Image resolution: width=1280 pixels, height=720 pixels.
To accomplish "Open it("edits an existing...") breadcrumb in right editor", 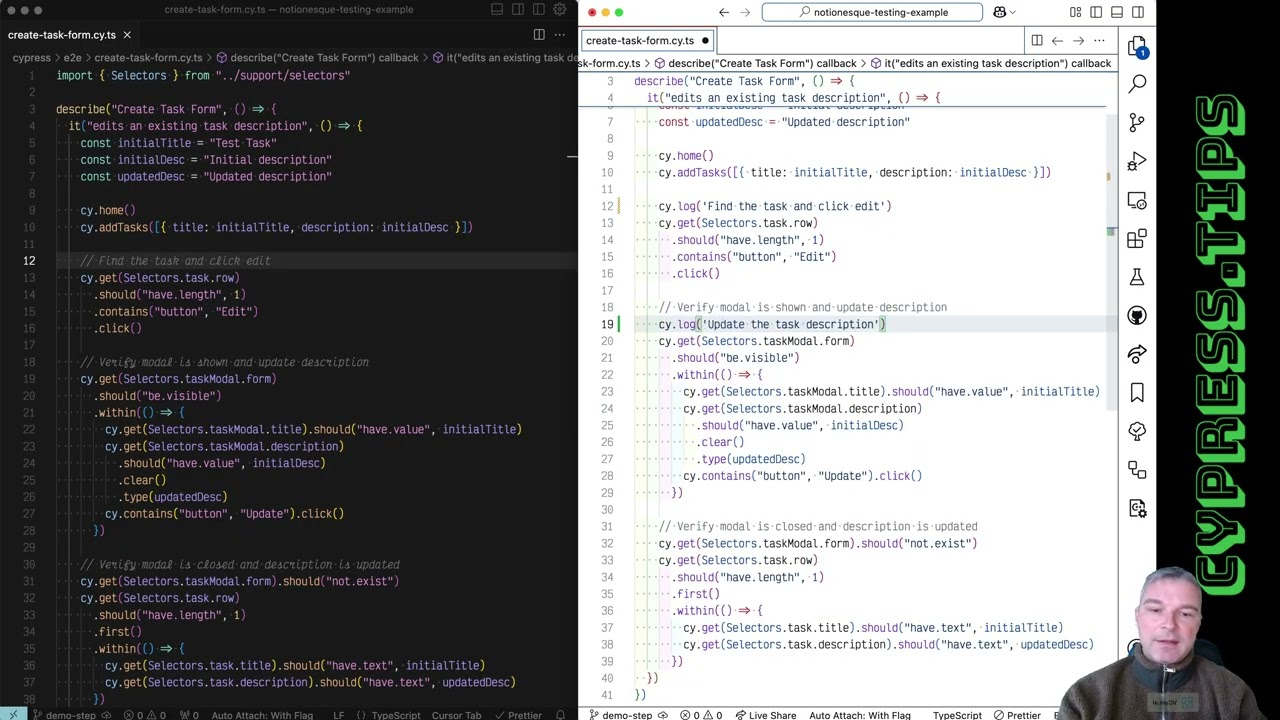I will click(989, 63).
